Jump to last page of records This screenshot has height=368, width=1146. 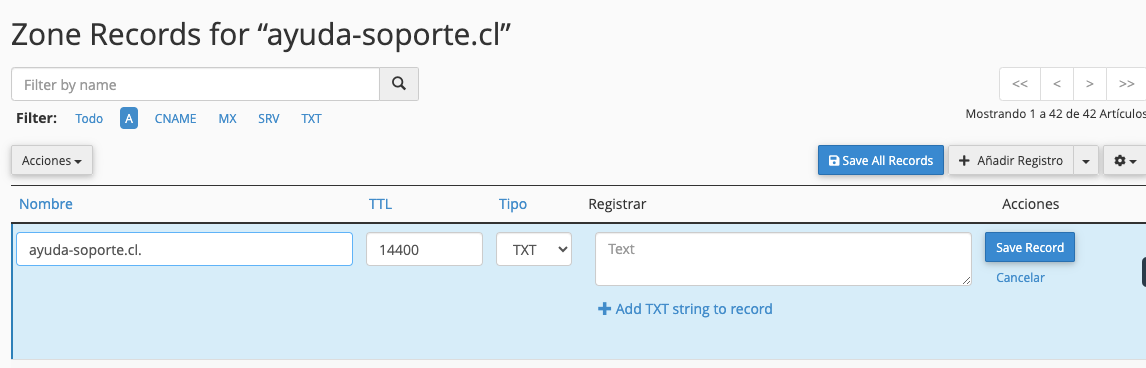(1126, 84)
